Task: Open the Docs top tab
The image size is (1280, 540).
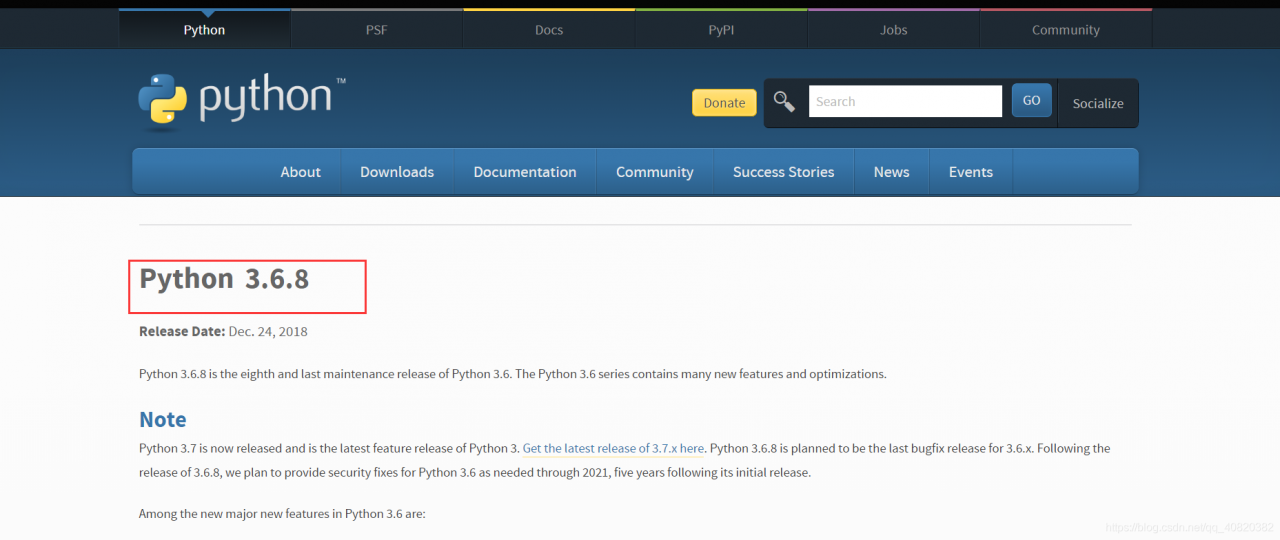Action: pyautogui.click(x=549, y=29)
